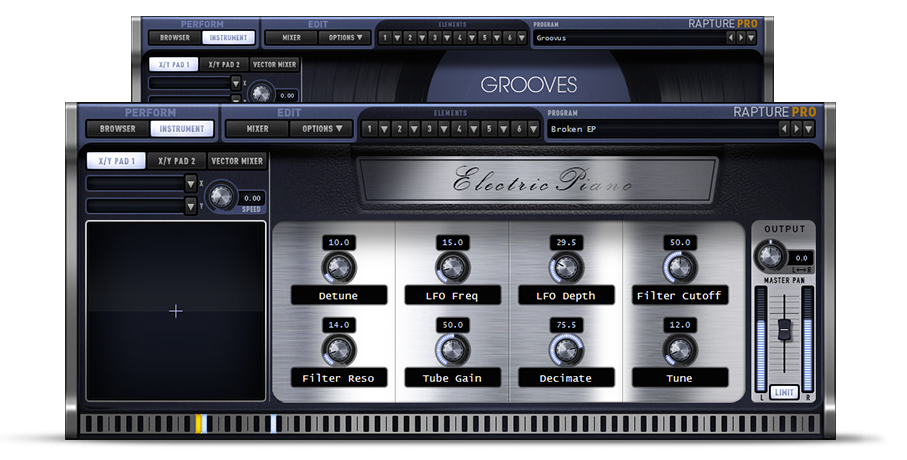
Task: Select element 3 in the front window
Action: (x=429, y=128)
